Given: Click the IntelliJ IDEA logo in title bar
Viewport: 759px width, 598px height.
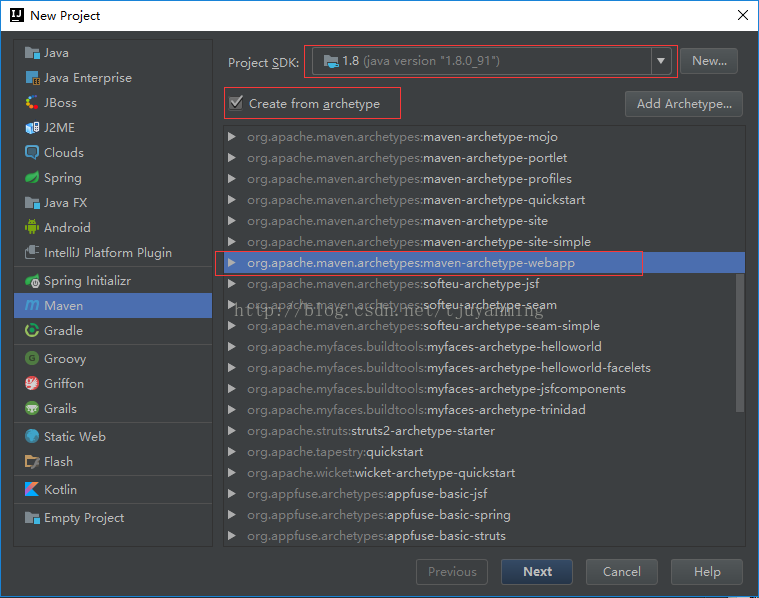Looking at the screenshot, I should [17, 15].
